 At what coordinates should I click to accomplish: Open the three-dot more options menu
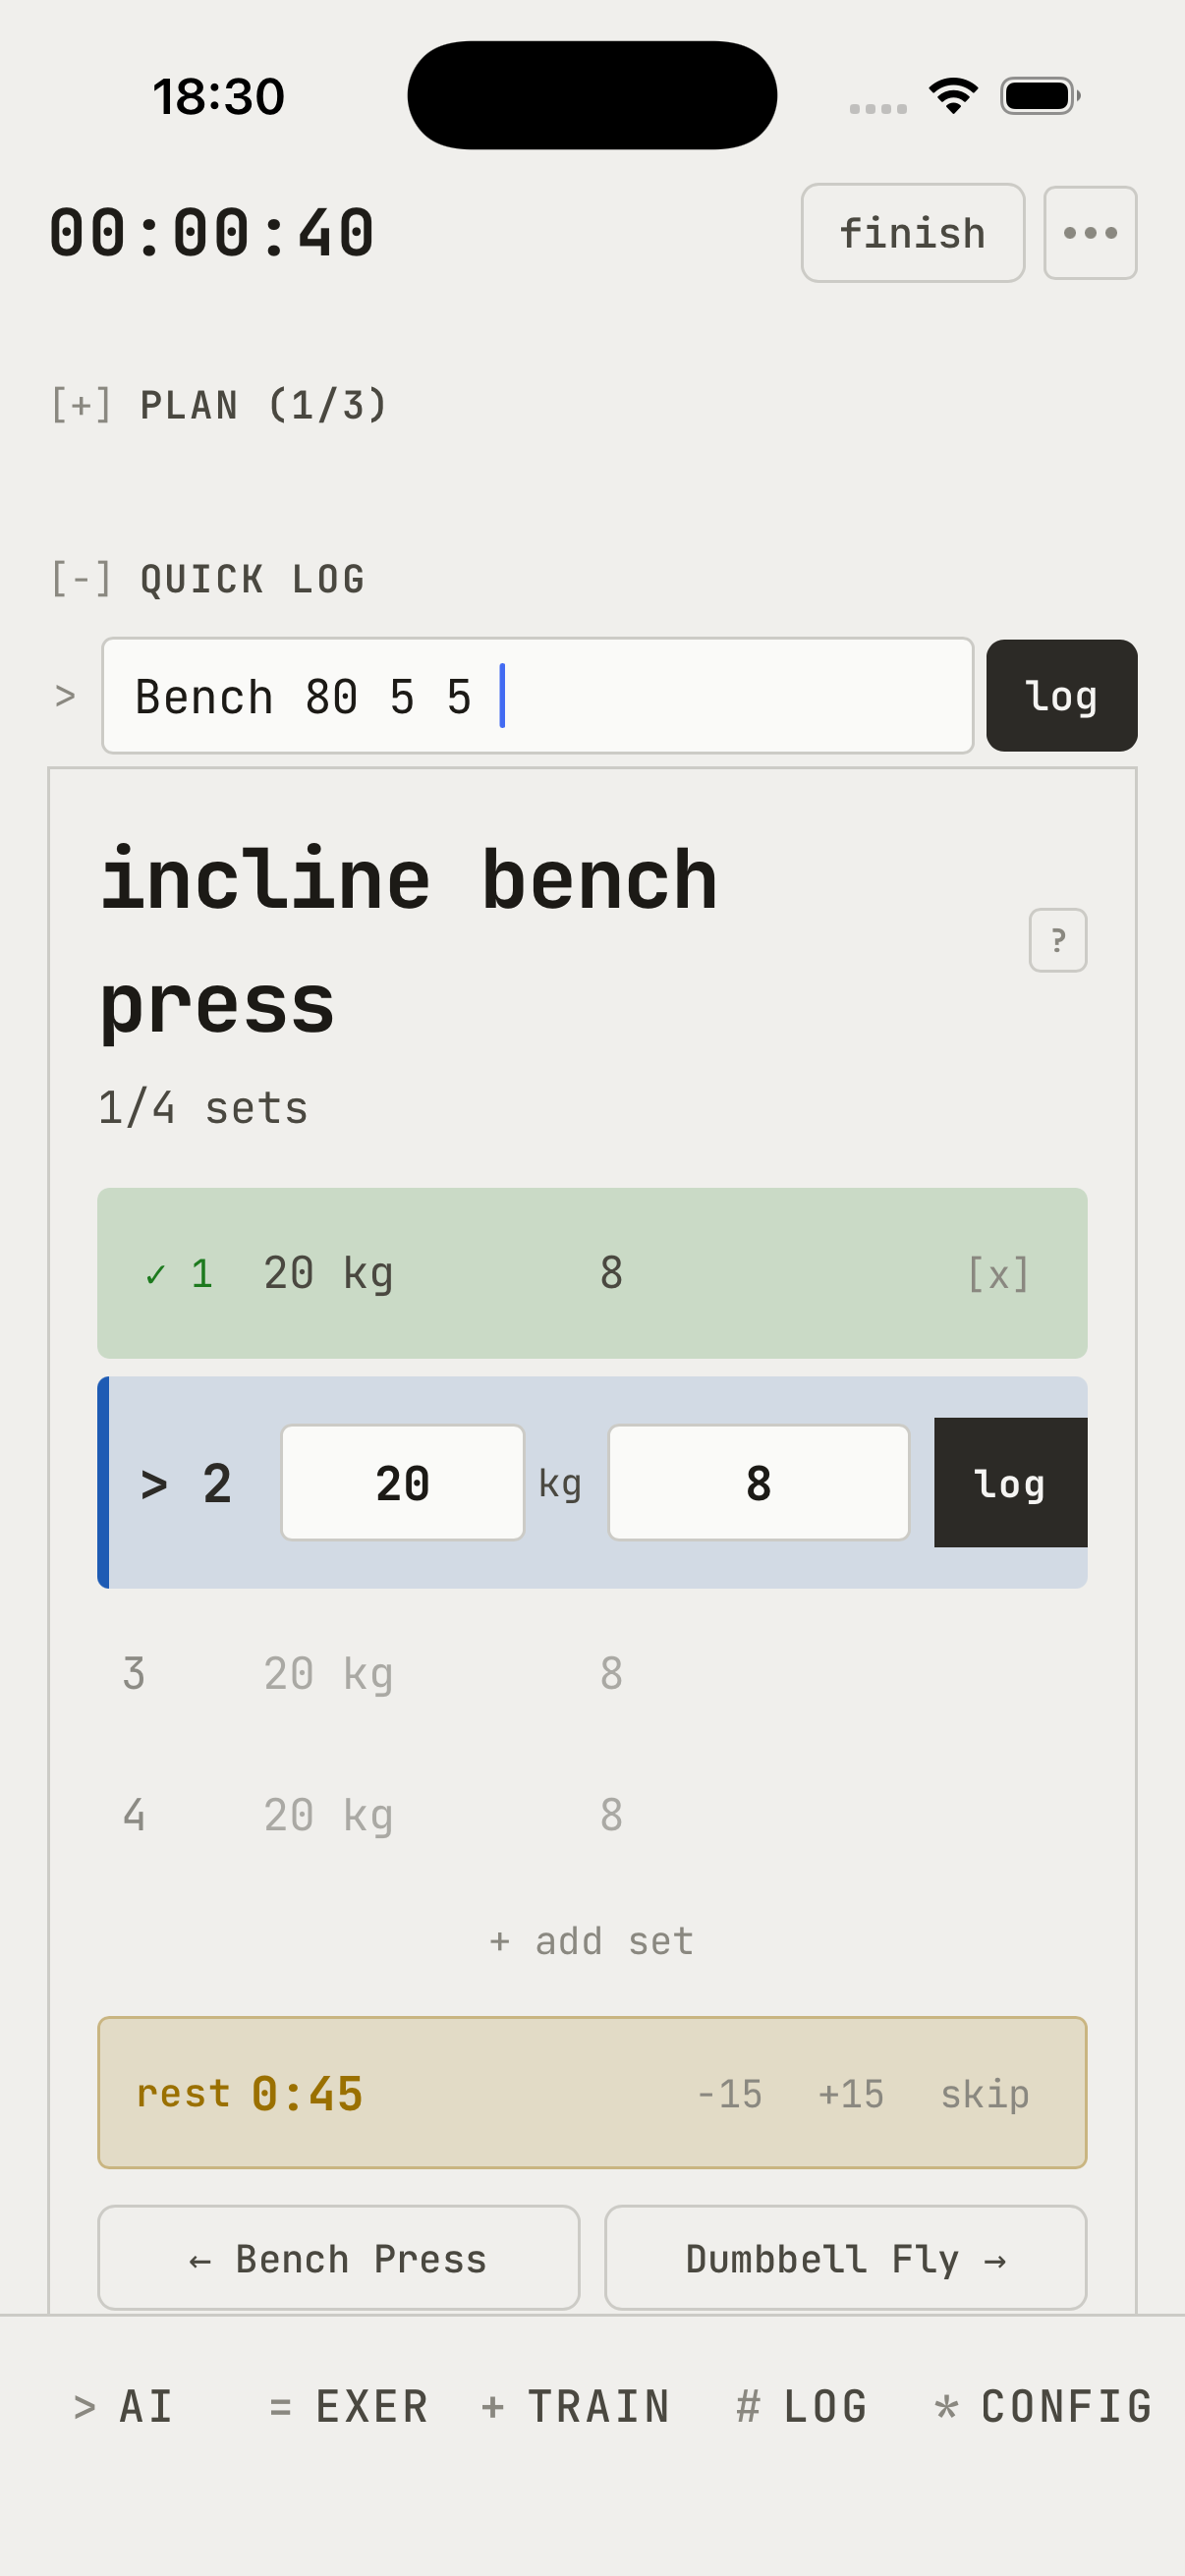(1089, 233)
